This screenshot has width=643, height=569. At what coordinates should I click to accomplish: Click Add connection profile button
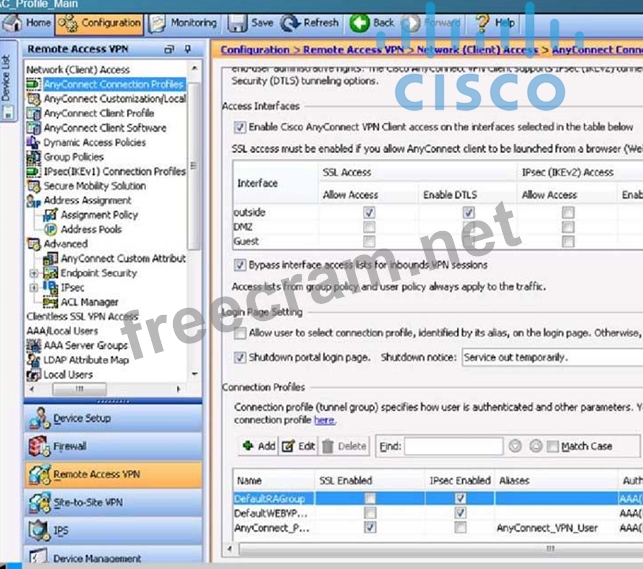pyautogui.click(x=259, y=446)
